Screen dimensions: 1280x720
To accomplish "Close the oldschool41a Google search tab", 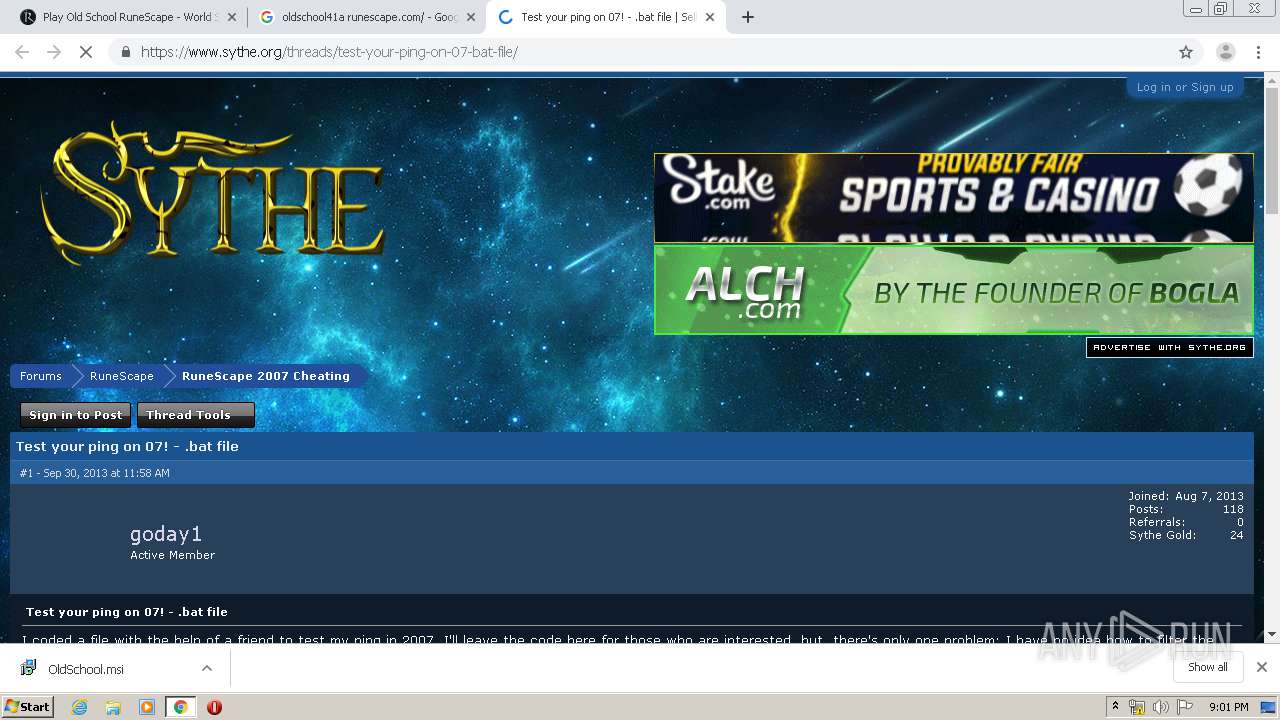I will pyautogui.click(x=471, y=17).
